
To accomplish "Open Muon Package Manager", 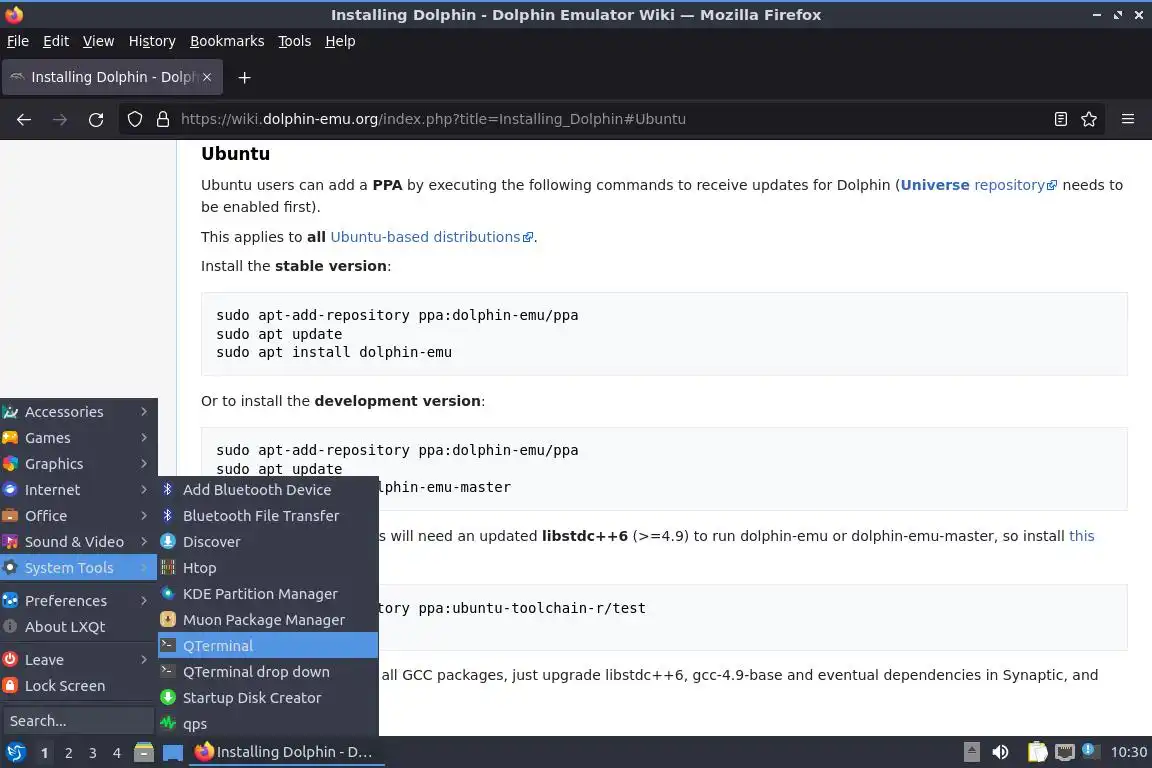I will [x=268, y=620].
